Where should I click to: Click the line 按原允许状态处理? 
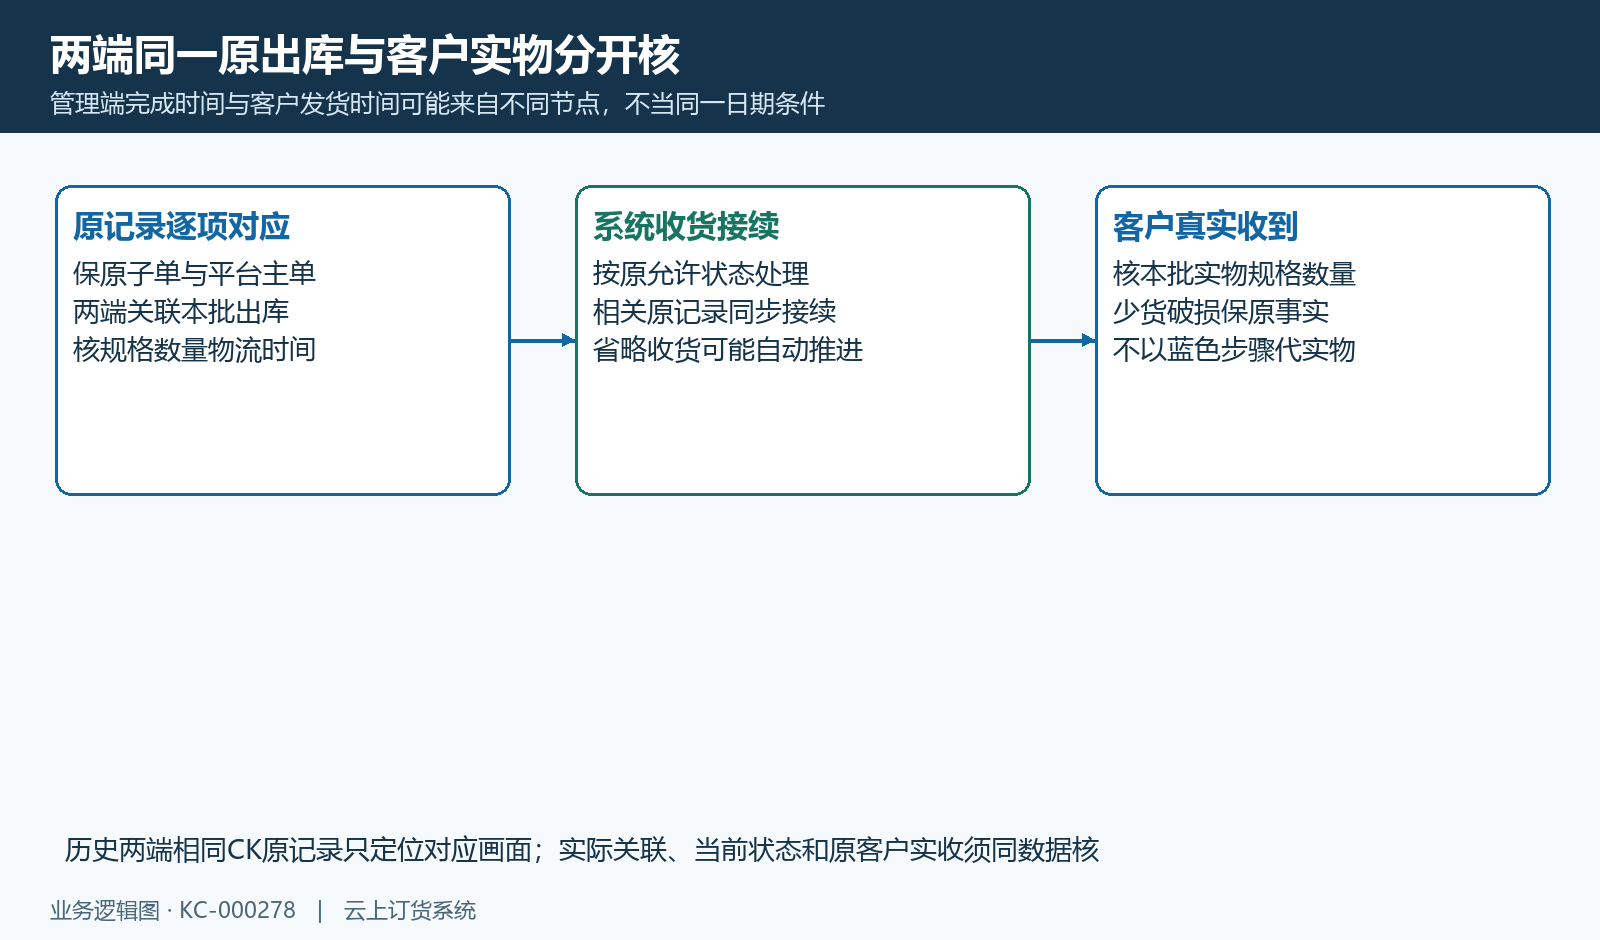[701, 273]
